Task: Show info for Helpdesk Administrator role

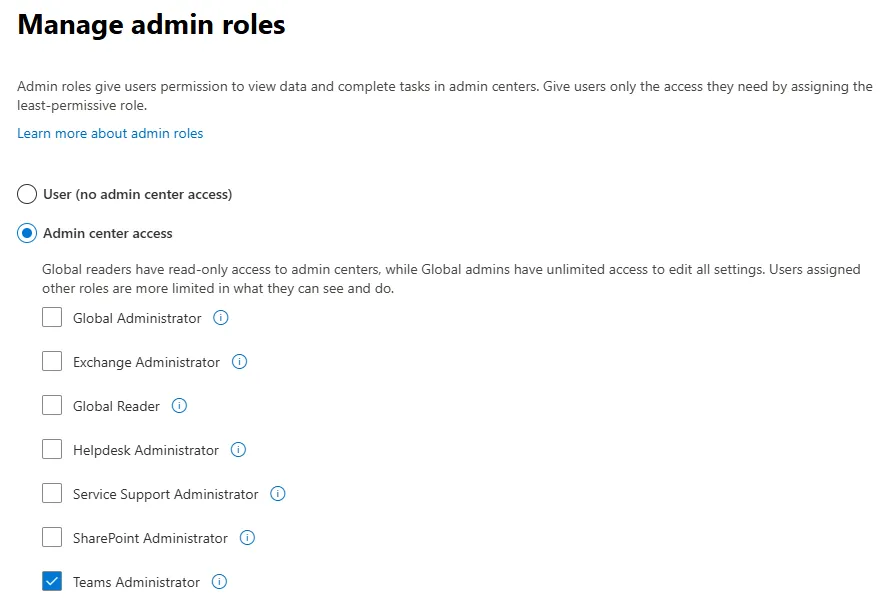Action: [238, 450]
